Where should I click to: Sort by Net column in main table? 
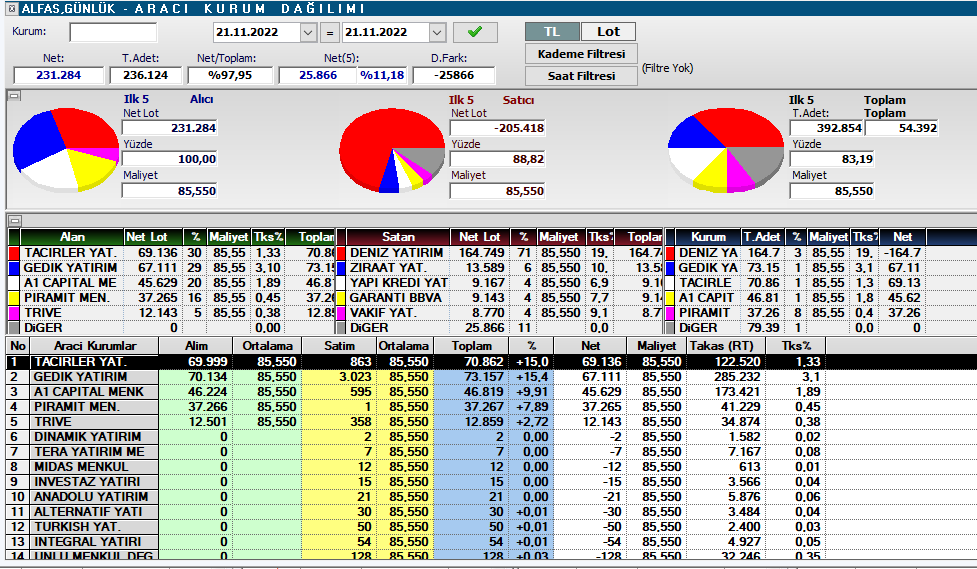[x=590, y=346]
